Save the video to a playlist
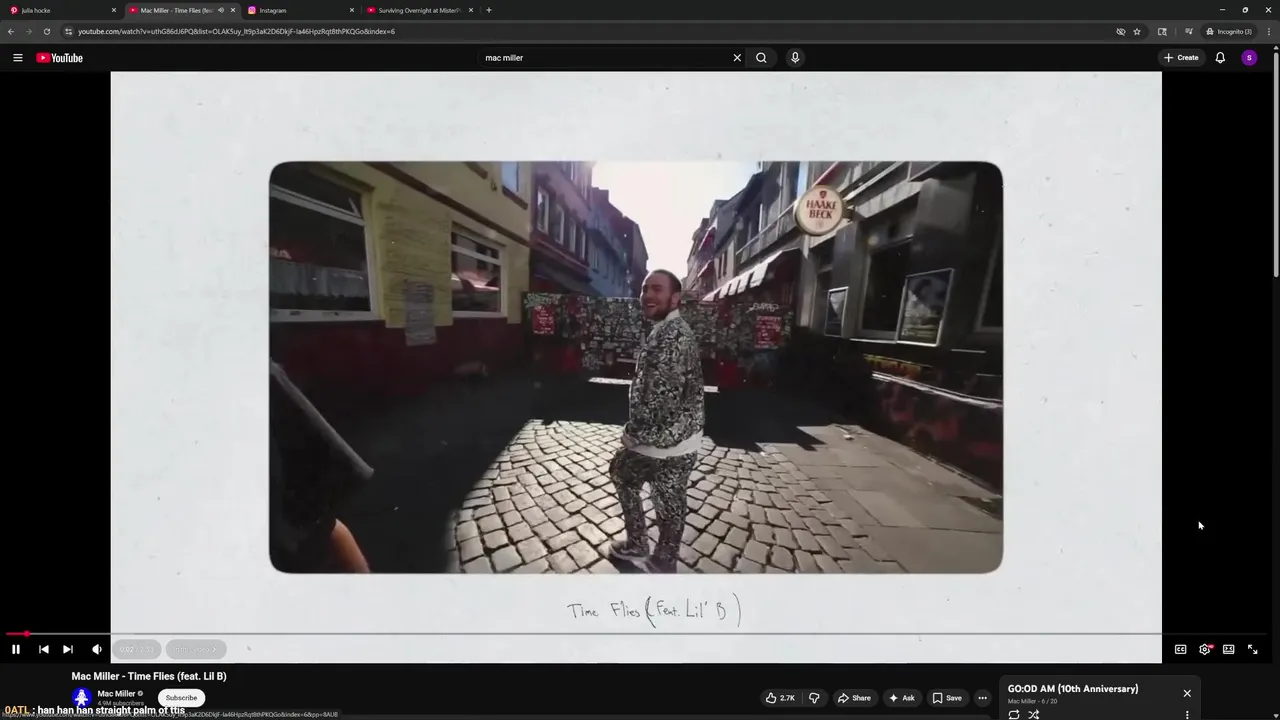 pyautogui.click(x=947, y=698)
